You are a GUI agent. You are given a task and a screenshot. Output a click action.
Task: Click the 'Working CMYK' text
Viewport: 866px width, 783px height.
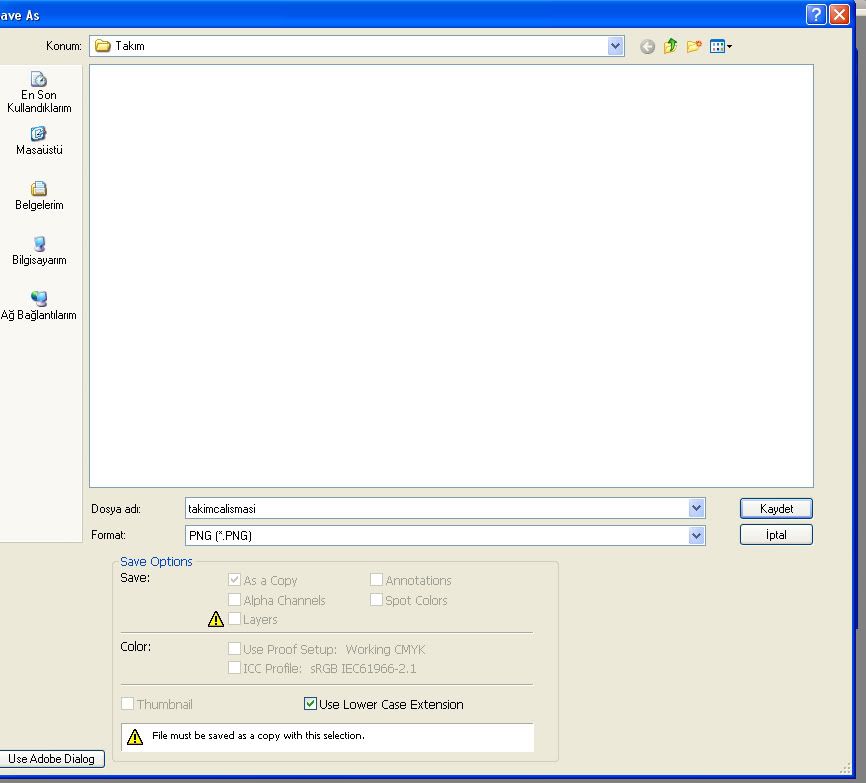coord(386,649)
